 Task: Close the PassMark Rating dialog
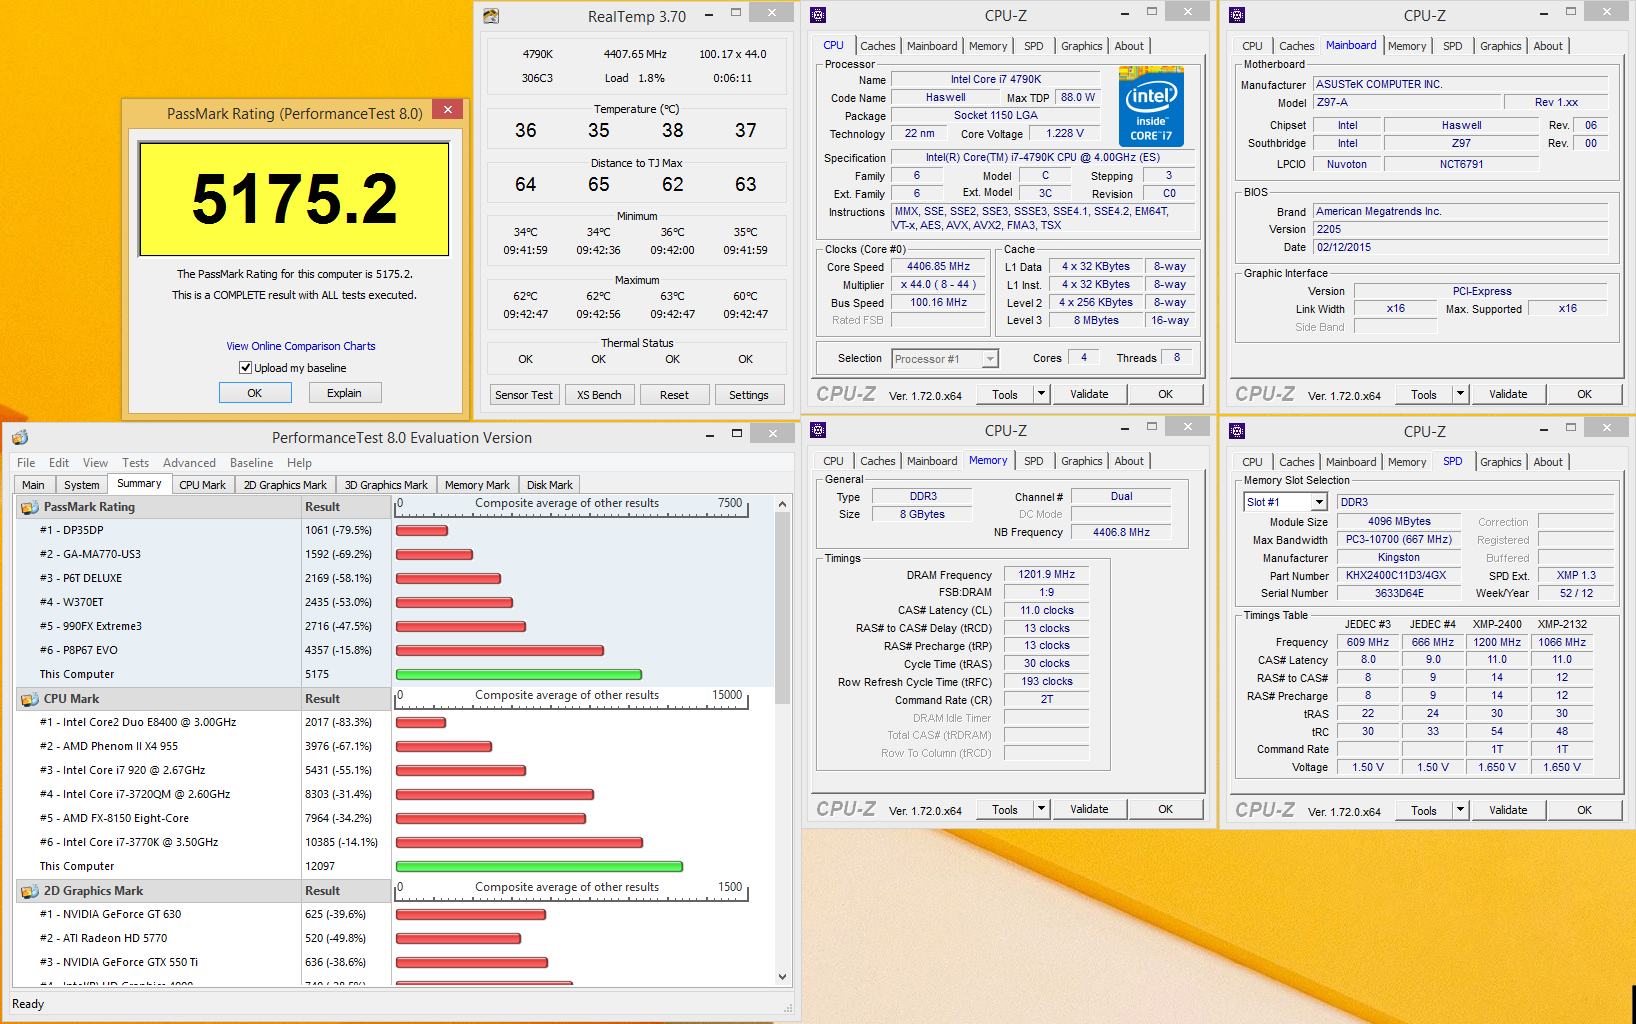tap(447, 110)
